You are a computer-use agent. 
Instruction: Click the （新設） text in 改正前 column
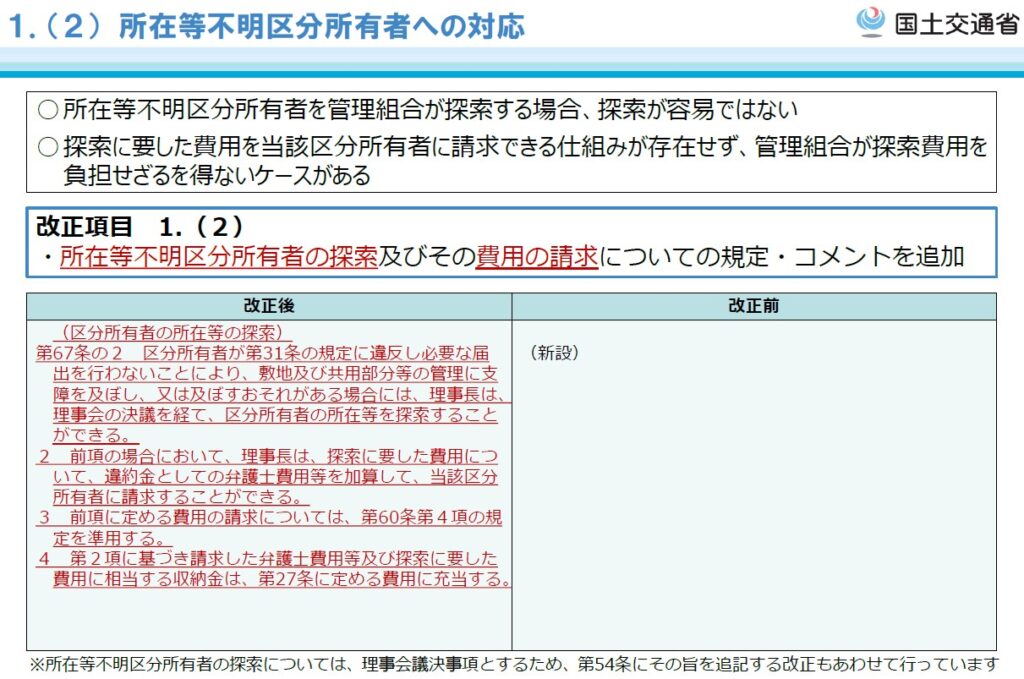(554, 353)
